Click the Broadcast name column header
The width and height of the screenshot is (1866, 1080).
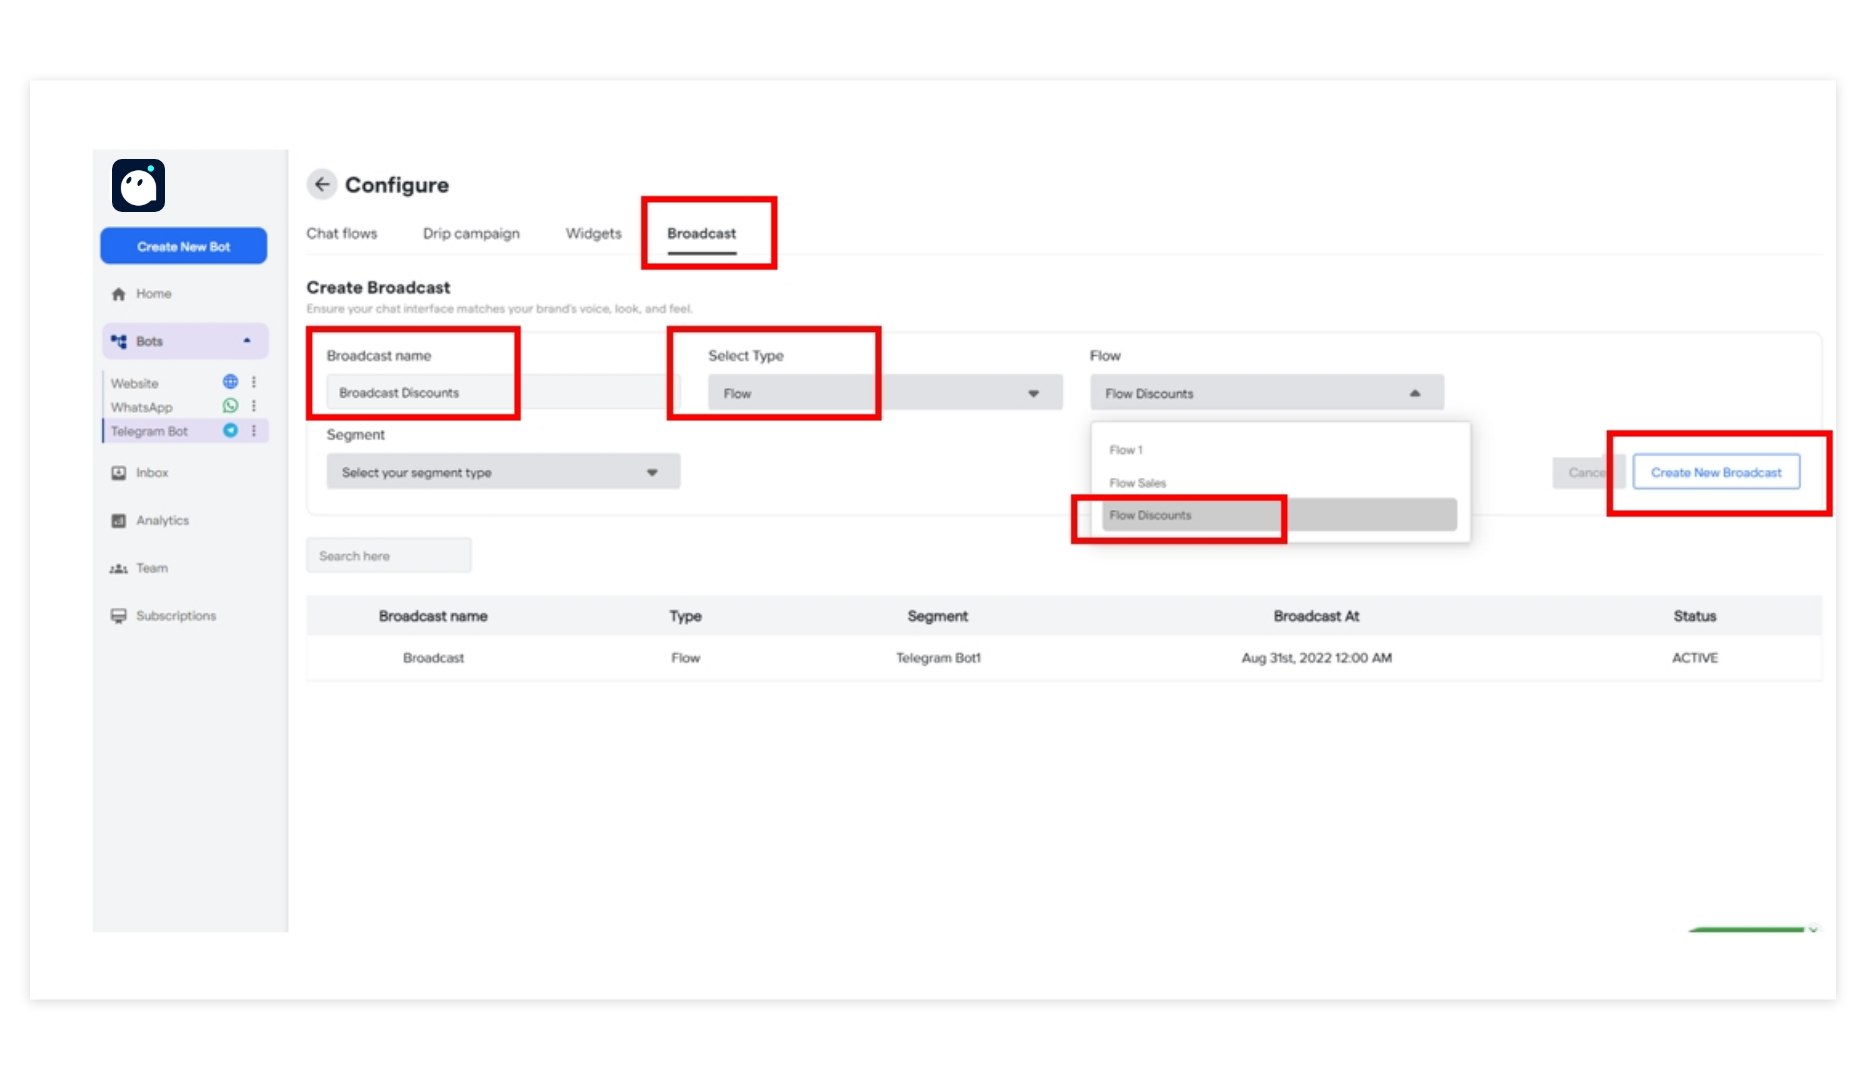[433, 616]
